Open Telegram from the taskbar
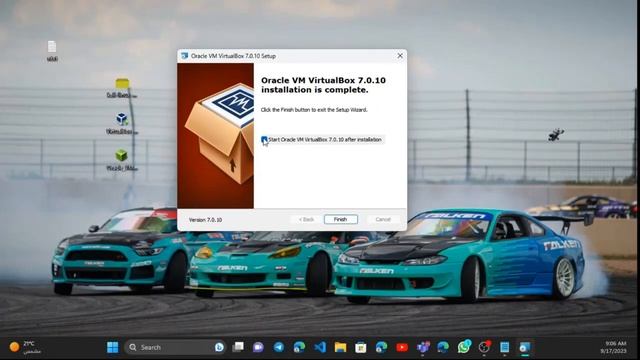This screenshot has width=640, height=360. [279, 347]
